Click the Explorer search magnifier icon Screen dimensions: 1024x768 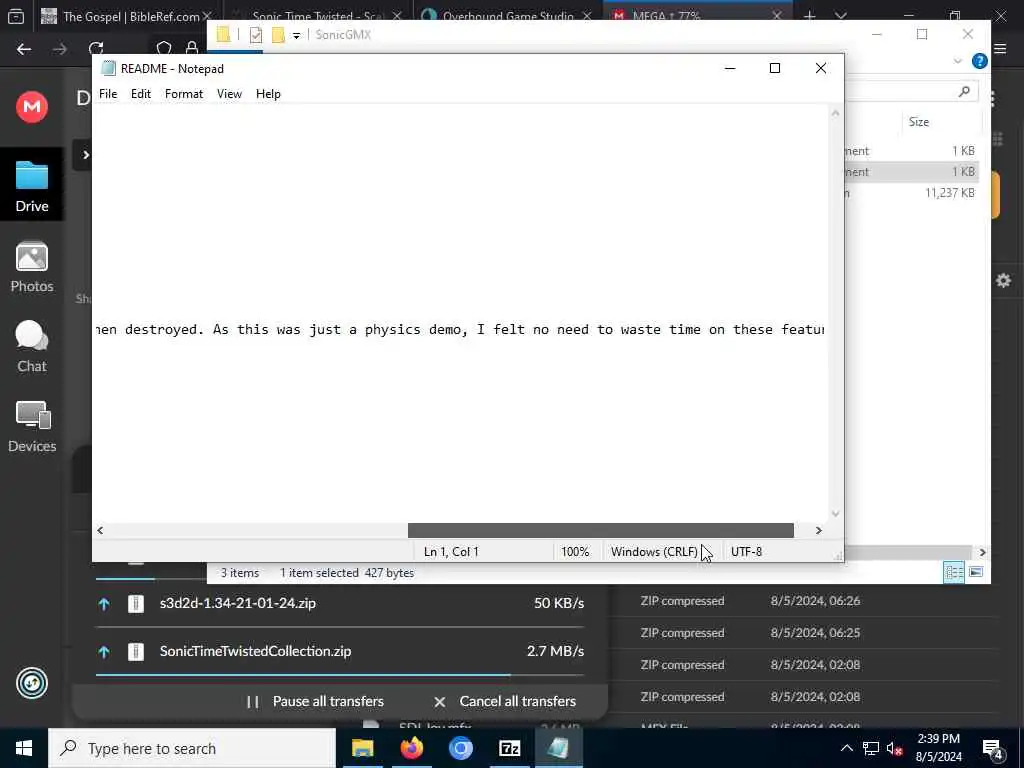click(965, 91)
